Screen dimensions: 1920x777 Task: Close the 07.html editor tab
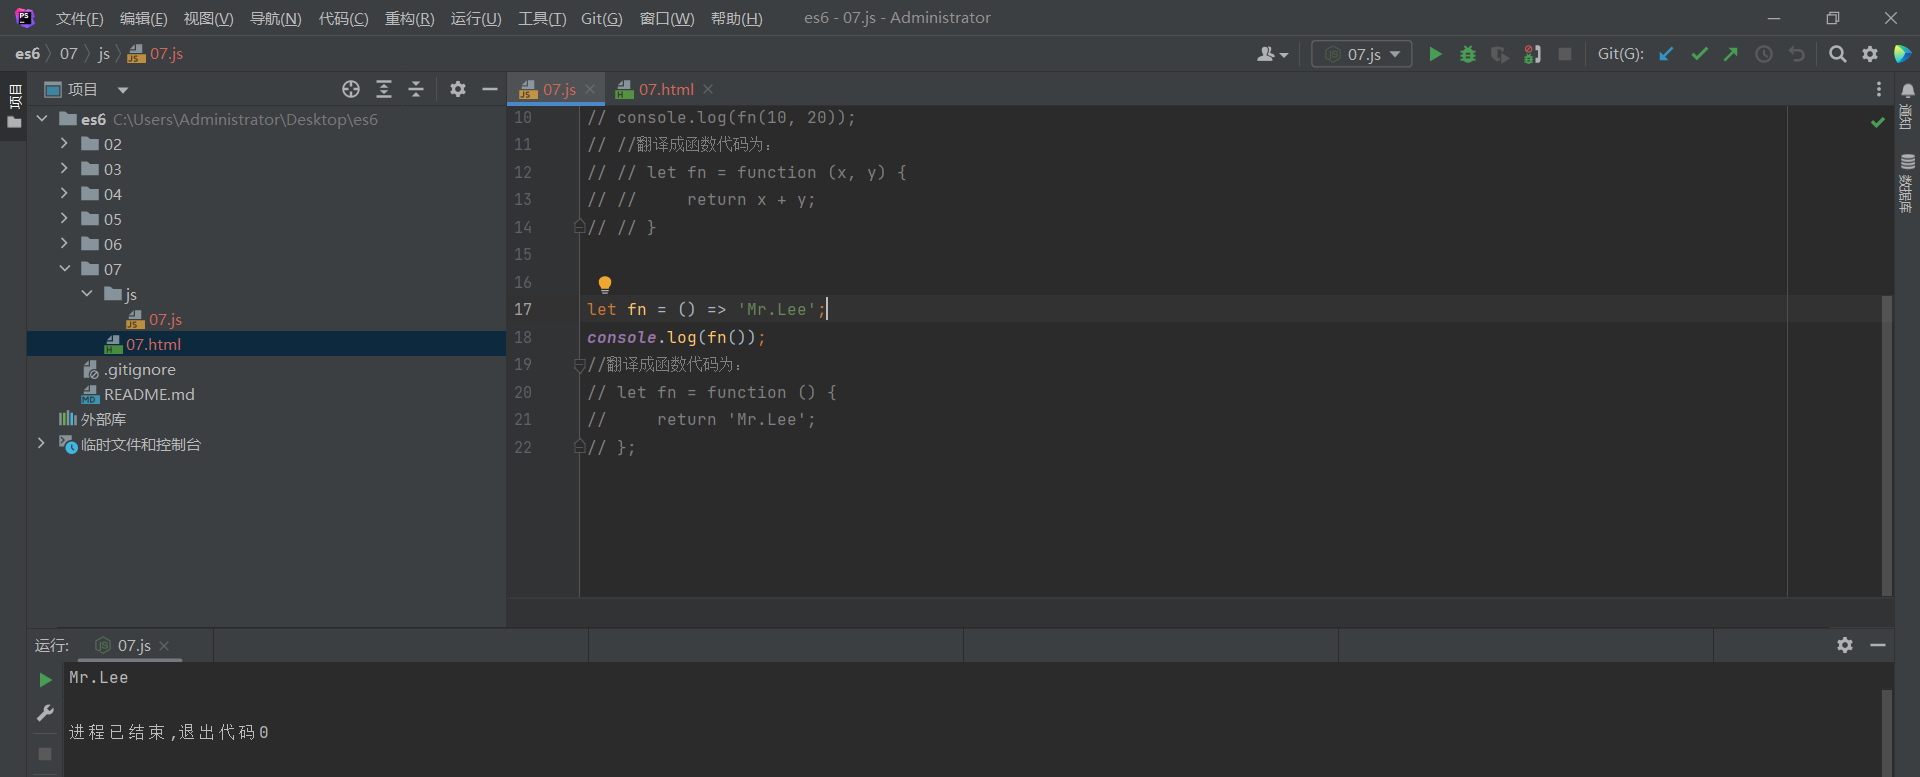pos(708,89)
